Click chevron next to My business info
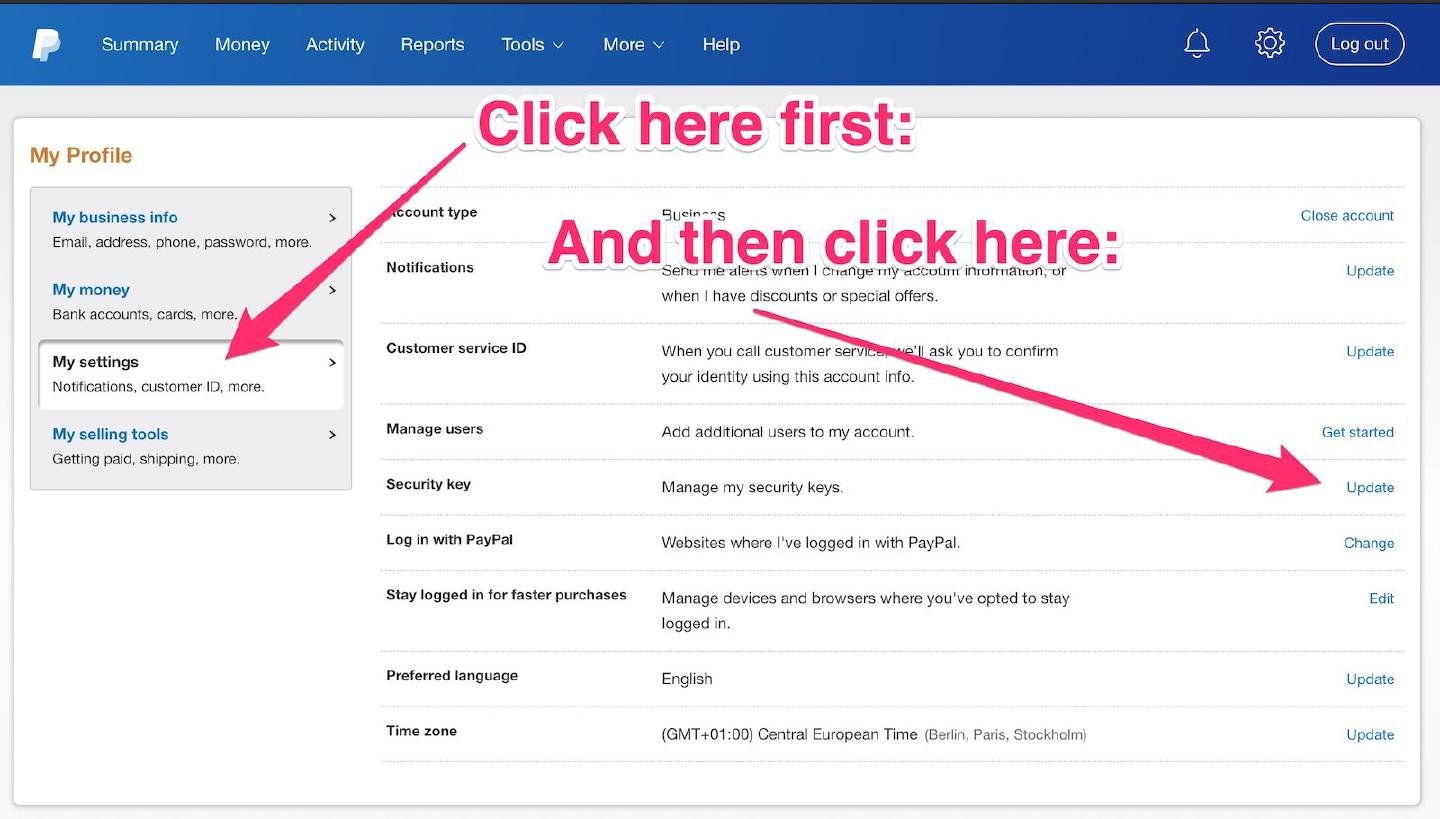 tap(333, 218)
